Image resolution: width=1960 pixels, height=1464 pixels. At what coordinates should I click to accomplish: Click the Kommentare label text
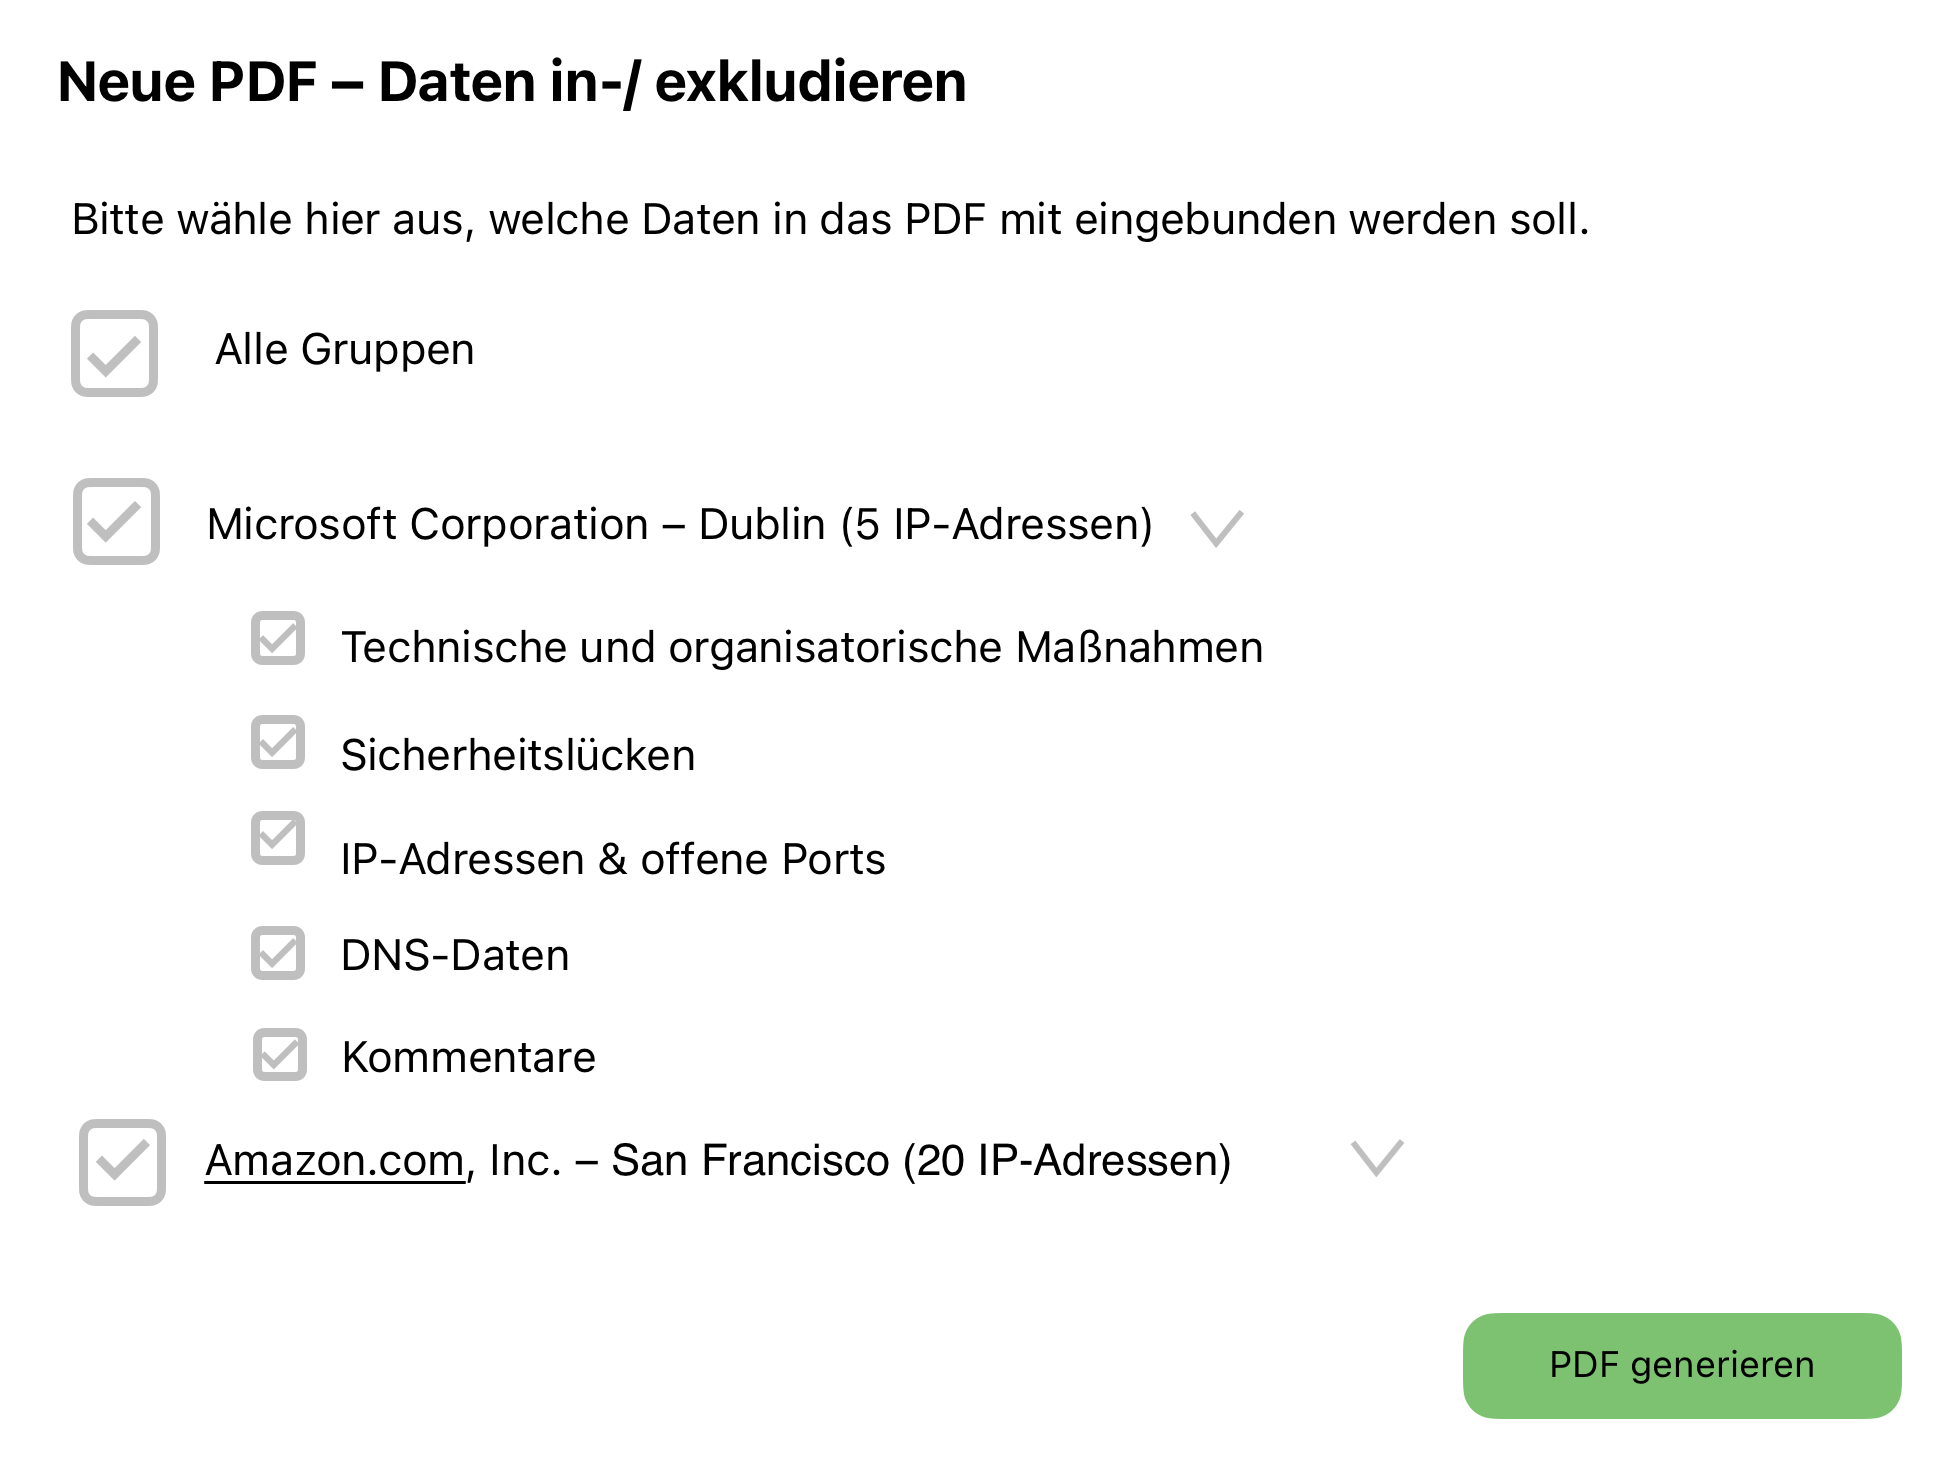469,1057
